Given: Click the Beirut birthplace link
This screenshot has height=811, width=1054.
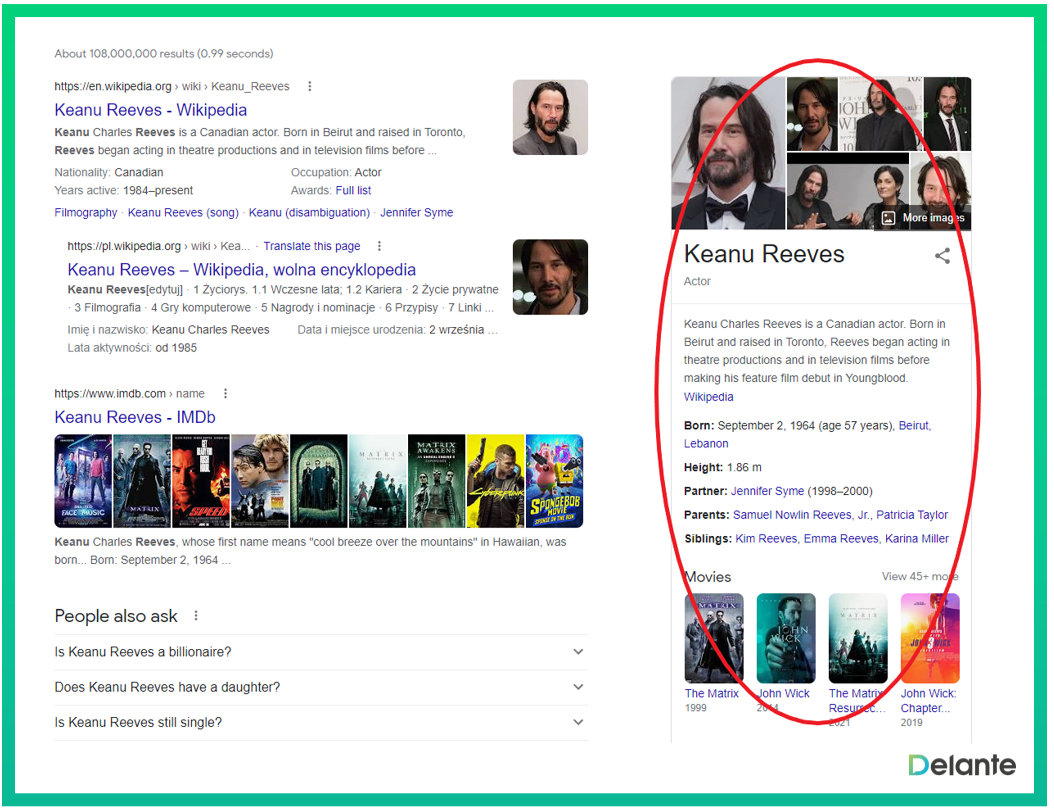Looking at the screenshot, I should pos(914,426).
